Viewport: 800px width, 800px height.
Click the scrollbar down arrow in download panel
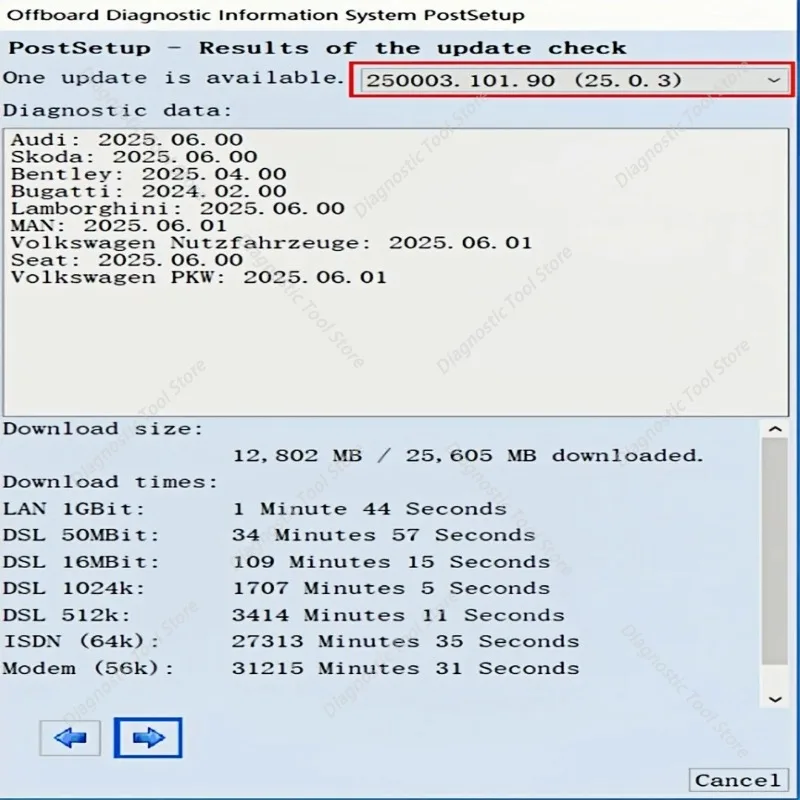coord(775,699)
